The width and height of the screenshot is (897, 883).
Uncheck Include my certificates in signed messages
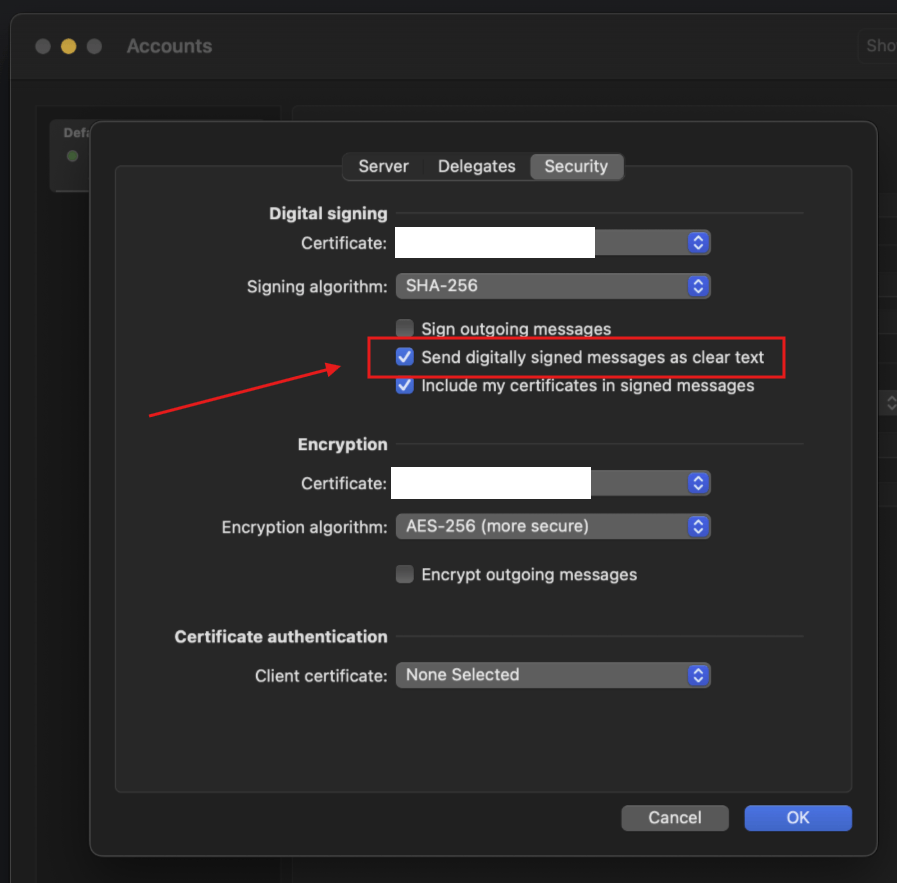click(x=404, y=385)
